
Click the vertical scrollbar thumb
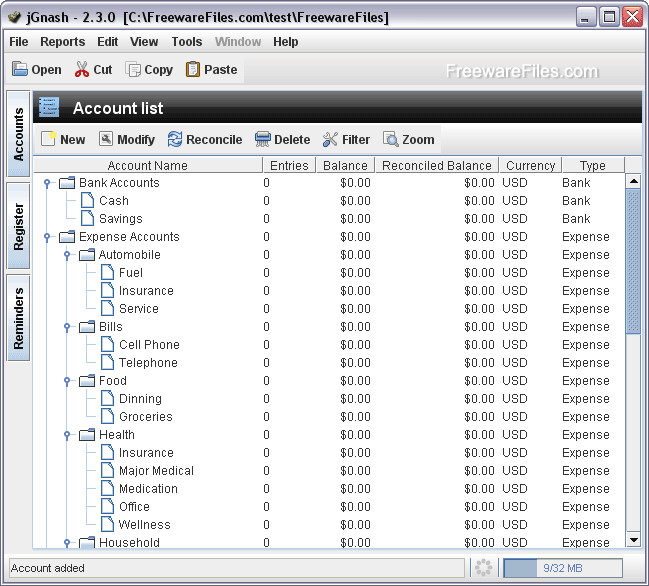(x=634, y=261)
